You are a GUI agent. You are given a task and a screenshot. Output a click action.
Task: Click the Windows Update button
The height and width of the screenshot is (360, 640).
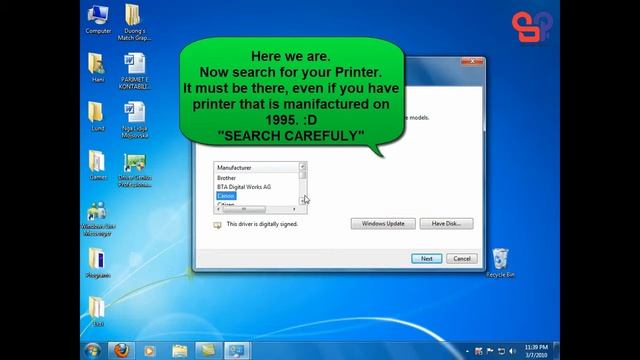pos(383,224)
